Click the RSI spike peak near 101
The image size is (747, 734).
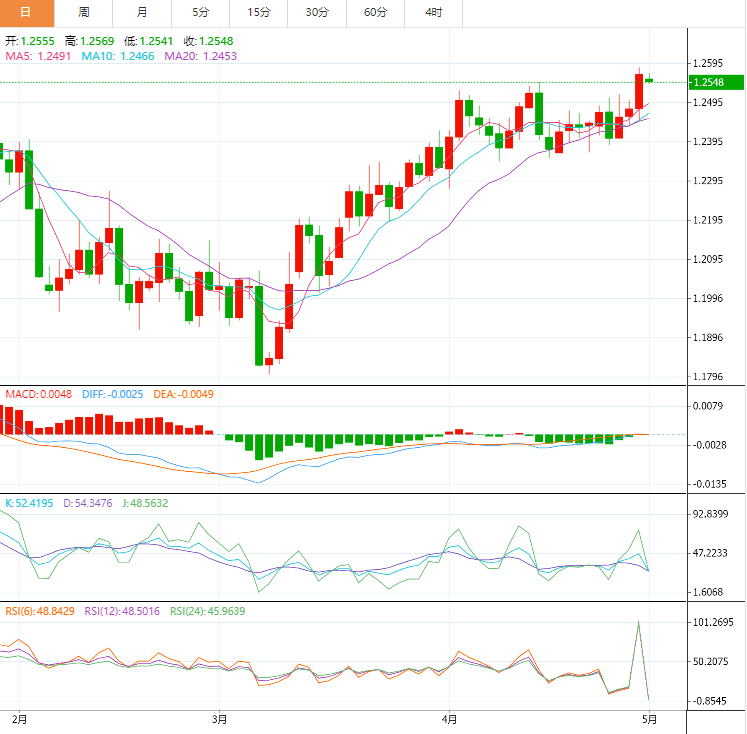tap(638, 622)
